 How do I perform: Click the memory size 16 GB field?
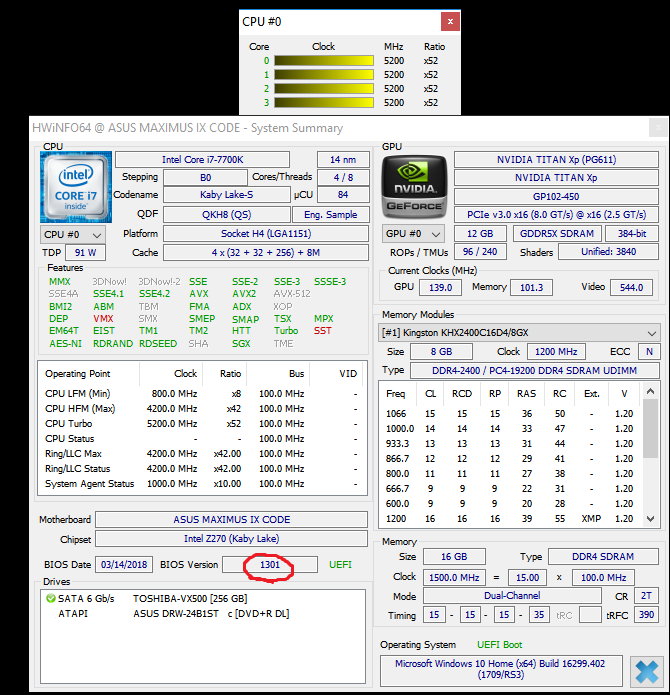(454, 557)
